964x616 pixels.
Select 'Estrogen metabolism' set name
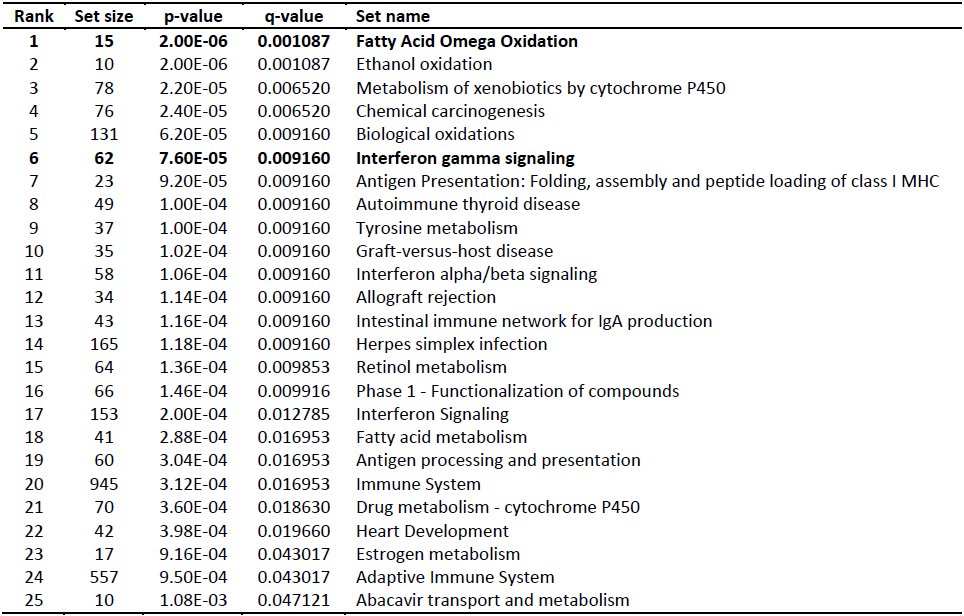[x=438, y=555]
